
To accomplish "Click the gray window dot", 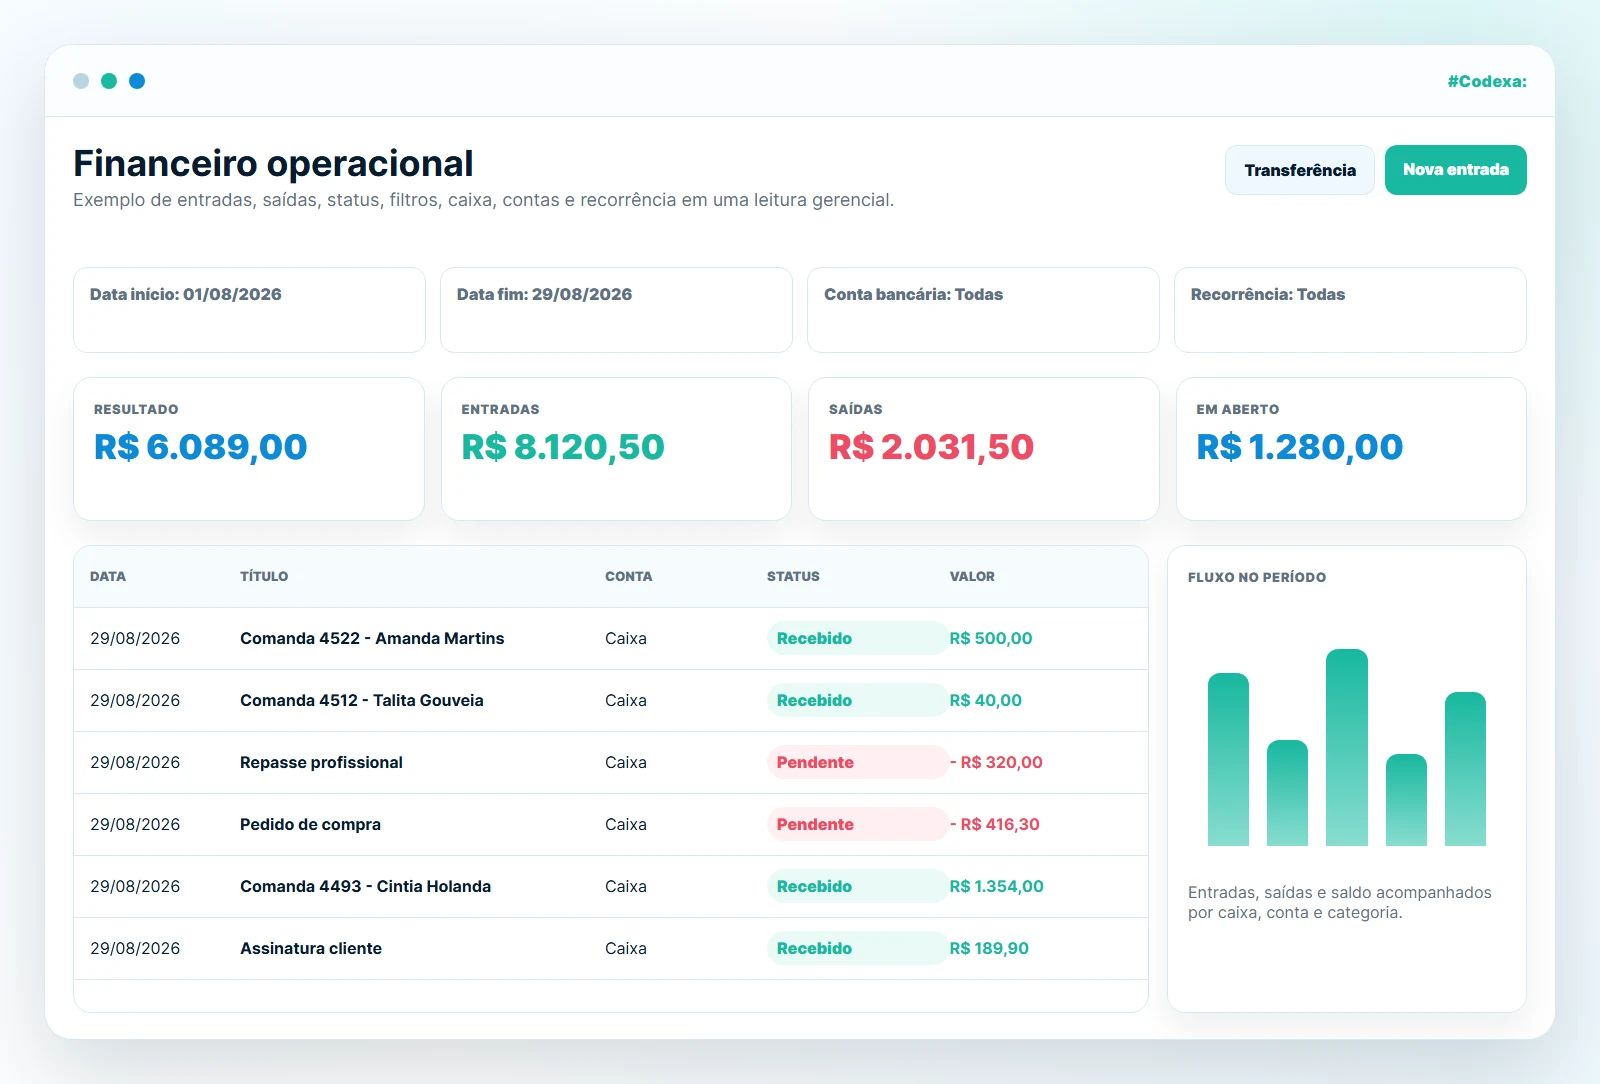I will click(81, 81).
